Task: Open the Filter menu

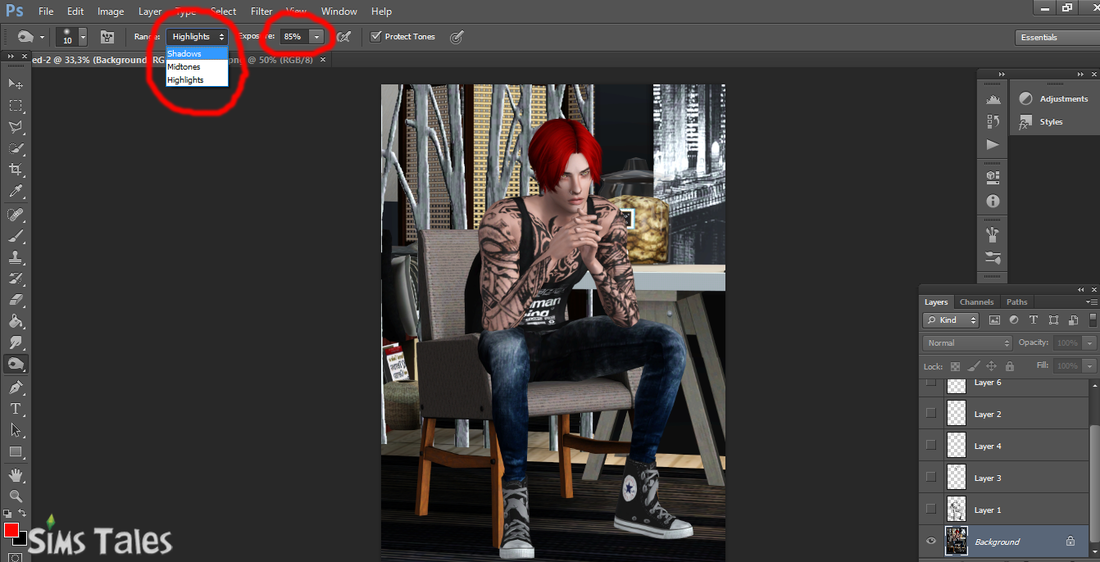Action: [x=262, y=11]
